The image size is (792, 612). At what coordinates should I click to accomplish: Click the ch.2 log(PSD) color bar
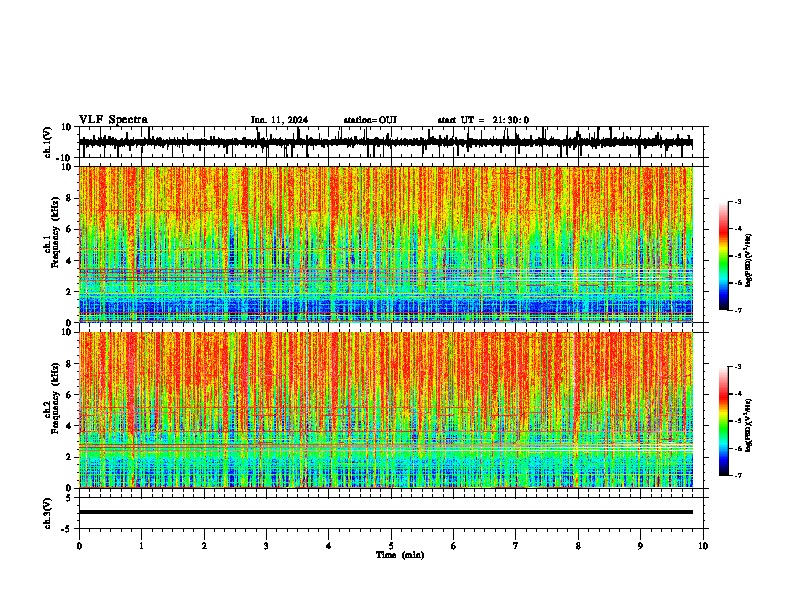[x=723, y=421]
